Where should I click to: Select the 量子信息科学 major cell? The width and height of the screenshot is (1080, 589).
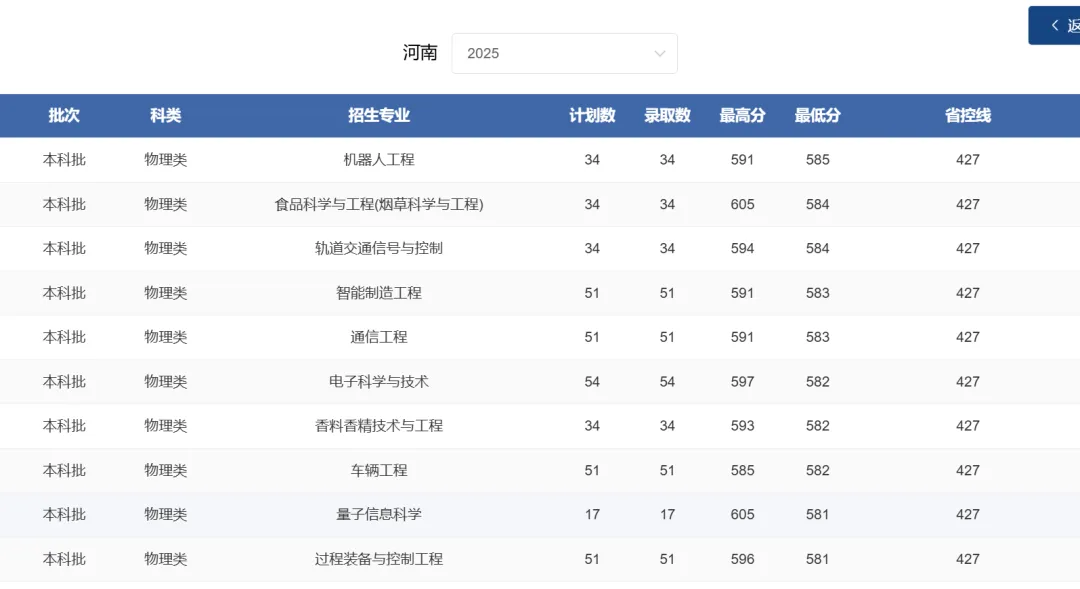click(x=379, y=515)
